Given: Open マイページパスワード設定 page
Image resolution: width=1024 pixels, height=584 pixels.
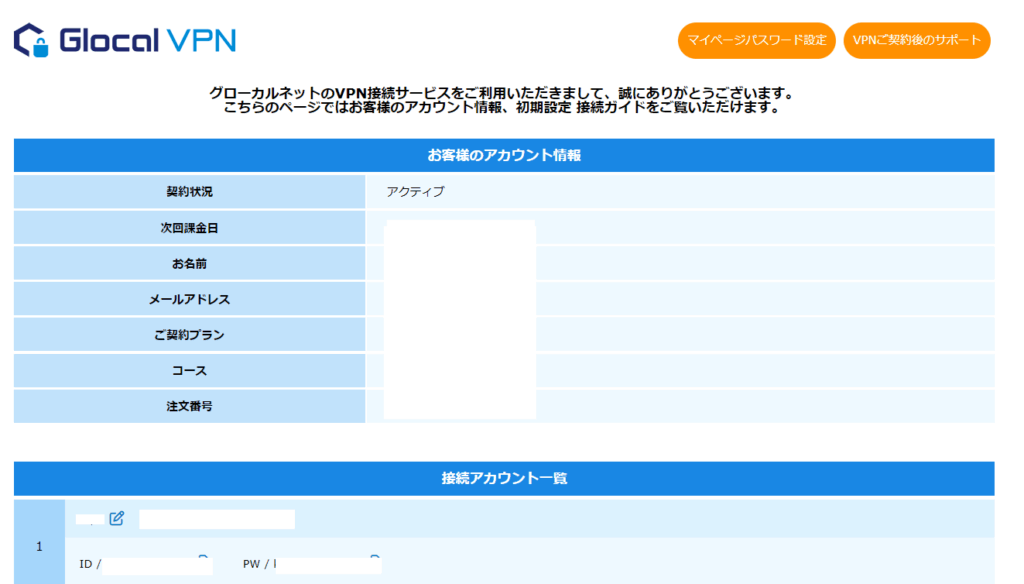Looking at the screenshot, I should coord(756,41).
